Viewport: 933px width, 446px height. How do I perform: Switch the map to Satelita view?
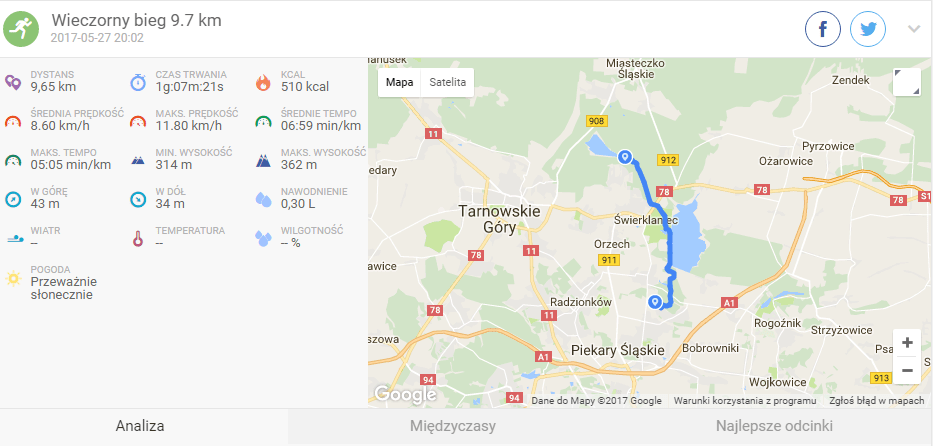(447, 83)
